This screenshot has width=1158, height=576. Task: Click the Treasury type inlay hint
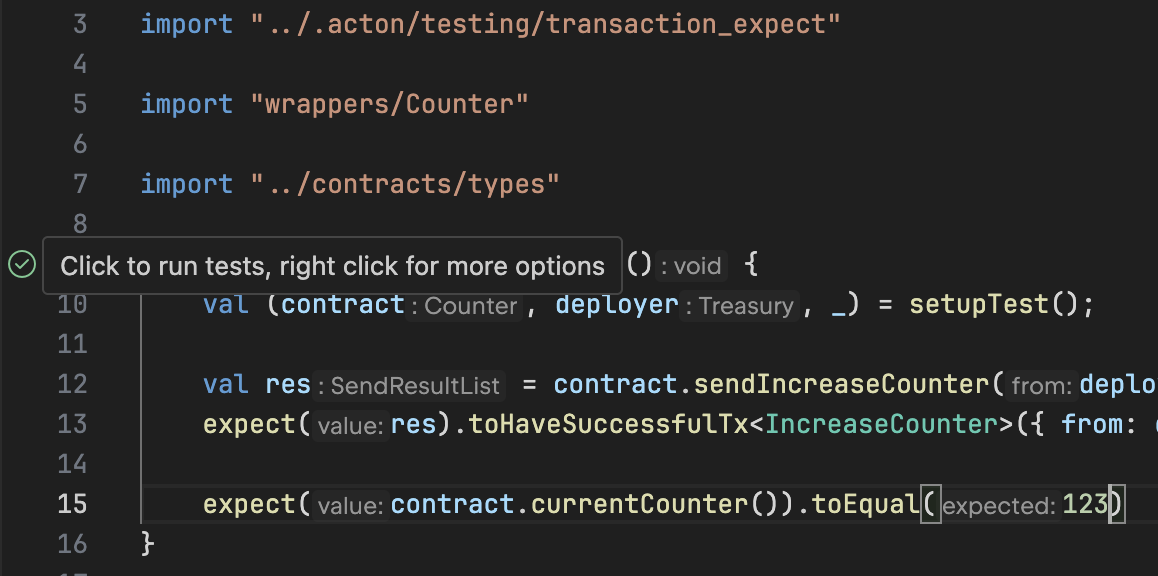pos(746,305)
